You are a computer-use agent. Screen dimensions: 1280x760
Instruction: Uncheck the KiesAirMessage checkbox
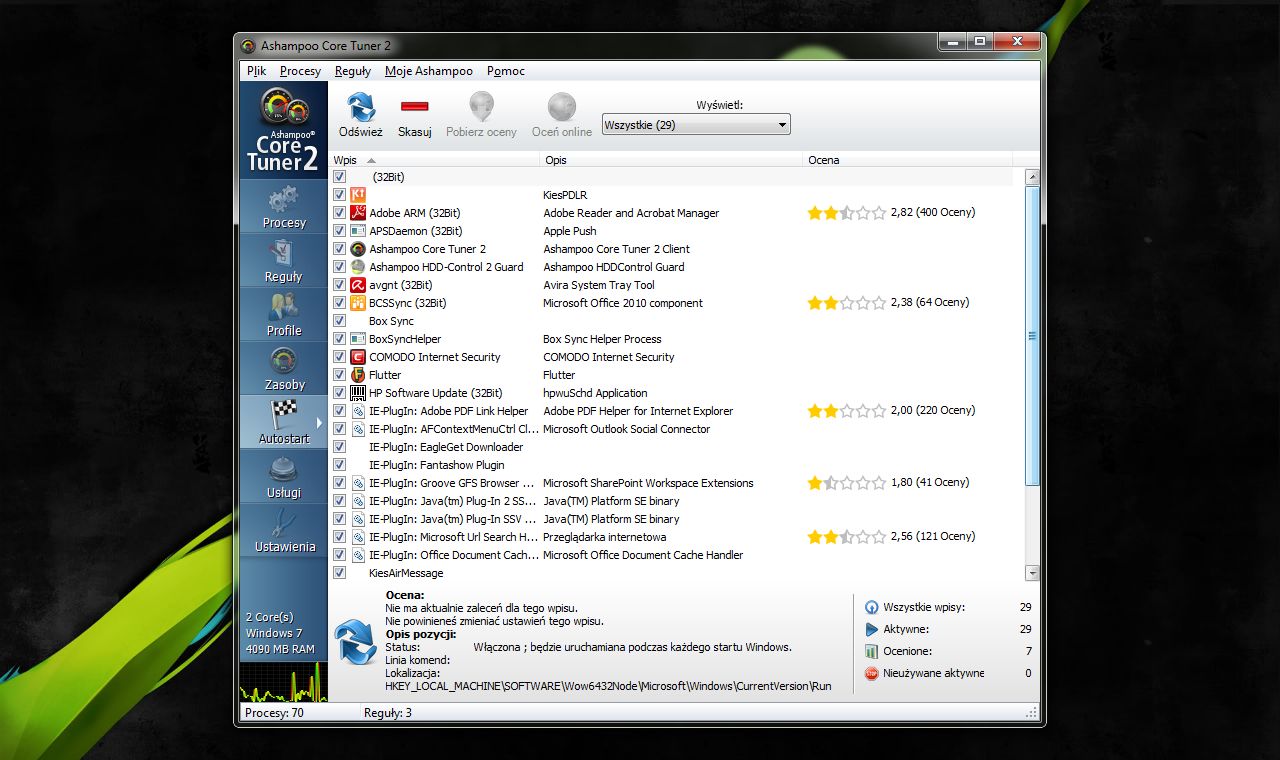[x=340, y=573]
